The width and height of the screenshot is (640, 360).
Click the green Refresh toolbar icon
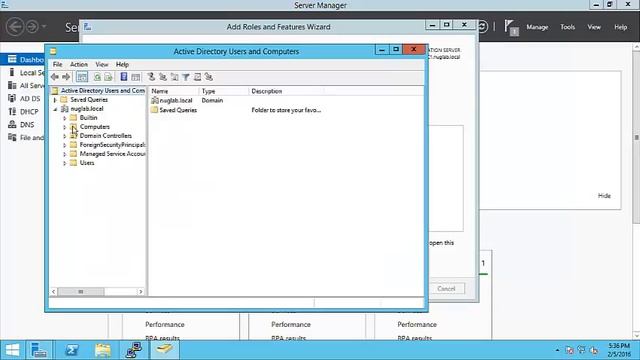[x=97, y=77]
